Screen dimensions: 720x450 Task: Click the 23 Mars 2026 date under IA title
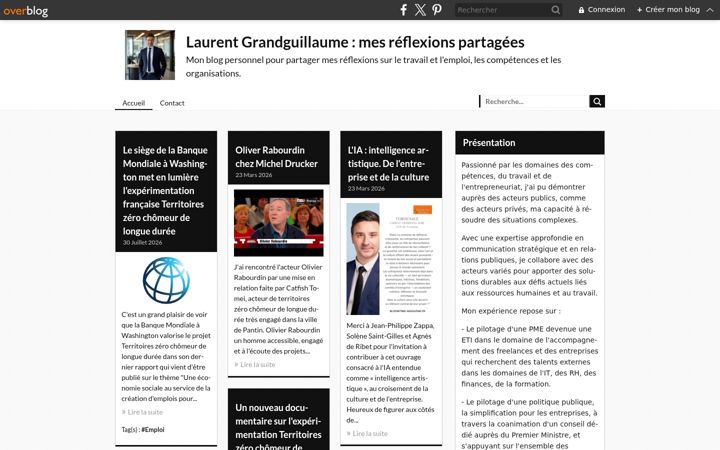coord(366,189)
